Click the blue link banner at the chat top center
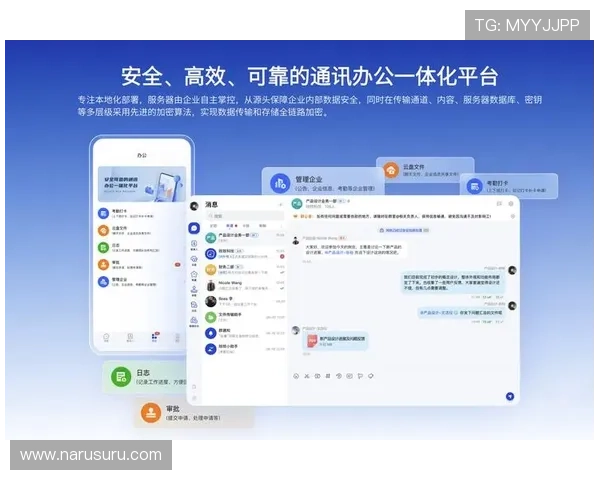This screenshot has width=600, height=480. pyautogui.click(x=404, y=230)
